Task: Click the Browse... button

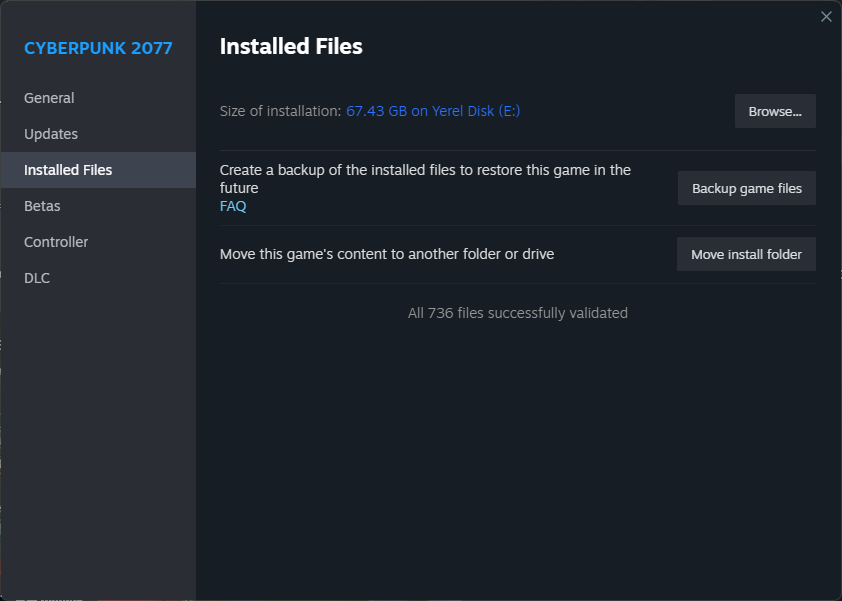Action: 775,111
